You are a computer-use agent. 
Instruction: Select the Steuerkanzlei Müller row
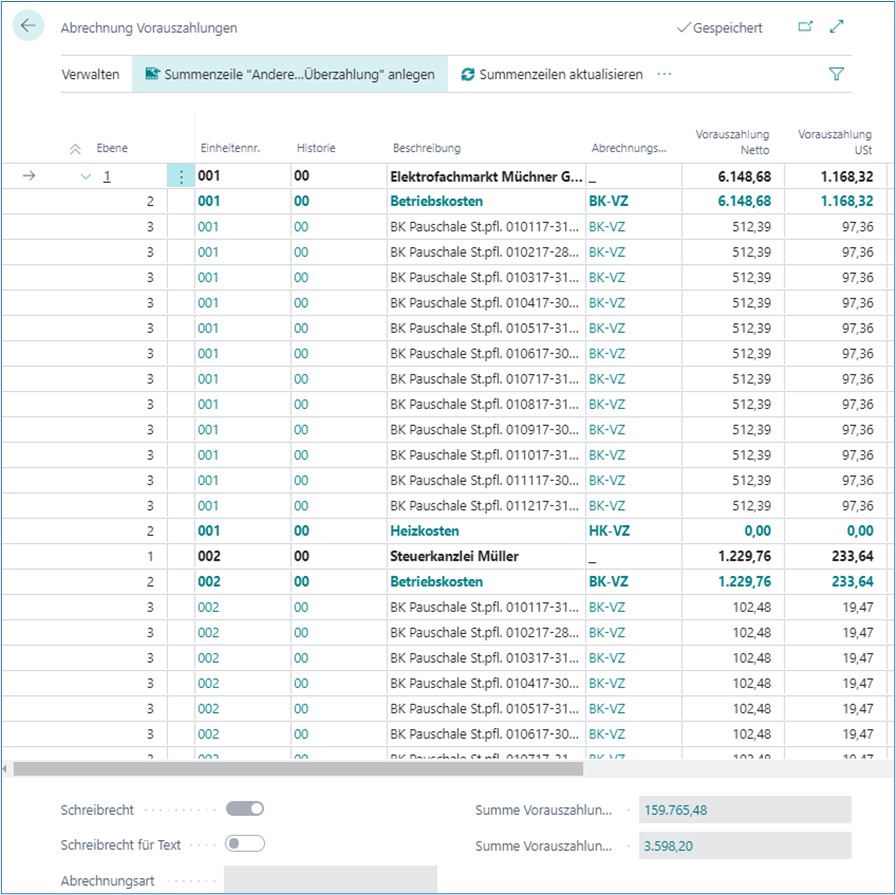[x=455, y=556]
